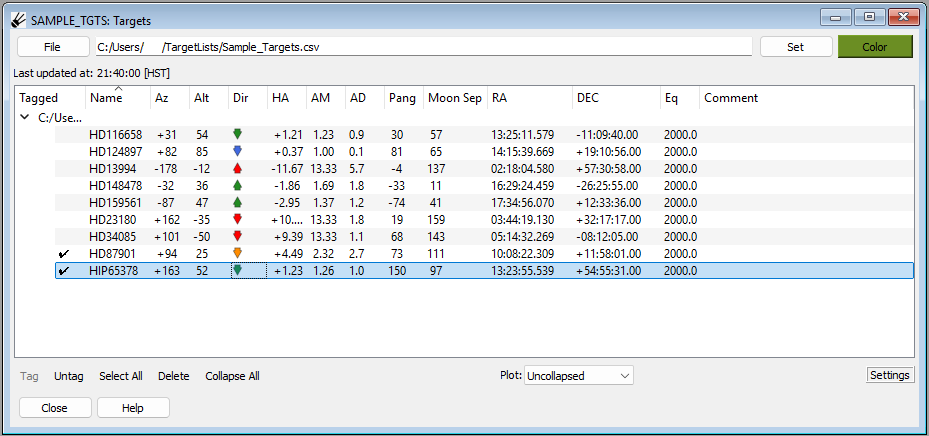This screenshot has height=436, width=929.
Task: Click RA value 13:25:11.579
Action: (x=523, y=135)
